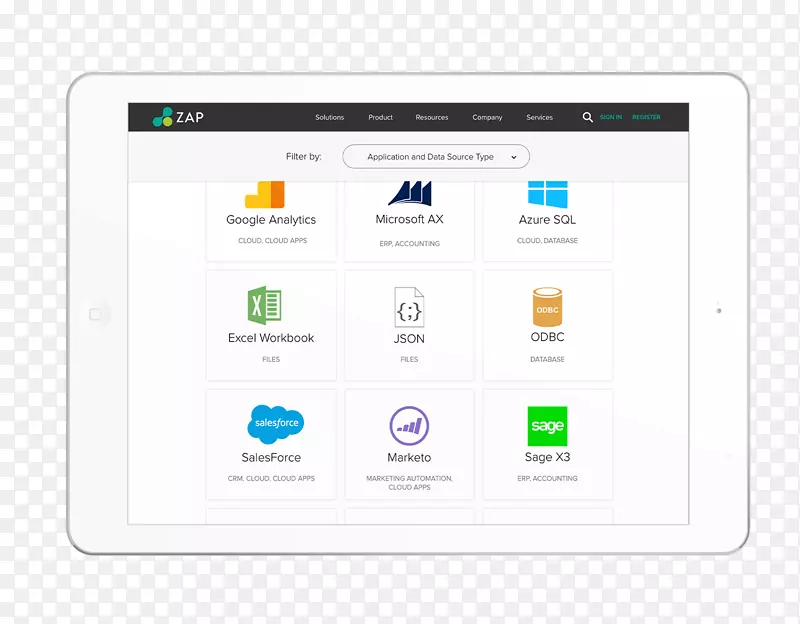The width and height of the screenshot is (800, 624).
Task: Click the Filter by: label
Action: (304, 157)
